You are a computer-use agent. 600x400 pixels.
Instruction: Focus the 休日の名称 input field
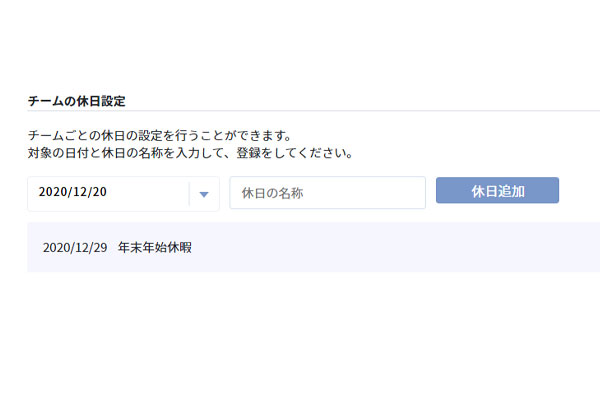[327, 193]
